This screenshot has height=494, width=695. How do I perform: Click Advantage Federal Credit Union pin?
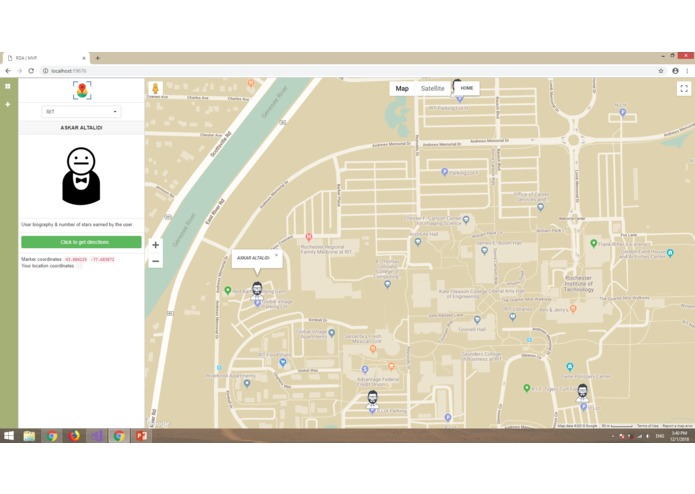click(x=365, y=369)
